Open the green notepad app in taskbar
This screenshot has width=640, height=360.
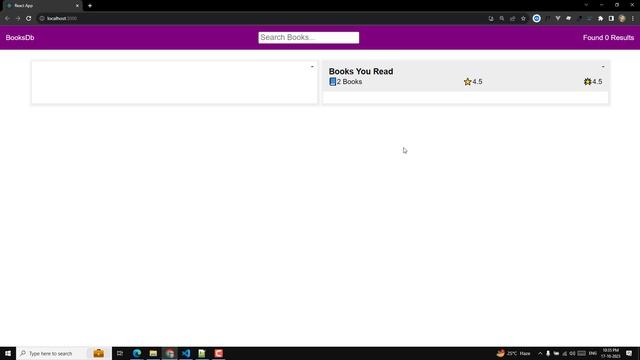click(x=202, y=353)
